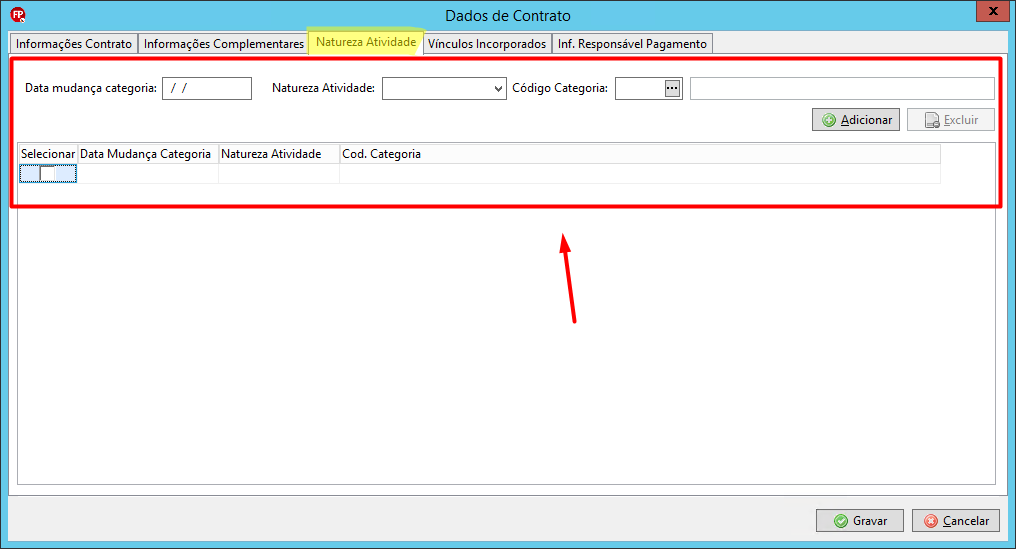Image resolution: width=1016 pixels, height=549 pixels.
Task: Close the Dados de Contrato window
Action: [x=993, y=12]
